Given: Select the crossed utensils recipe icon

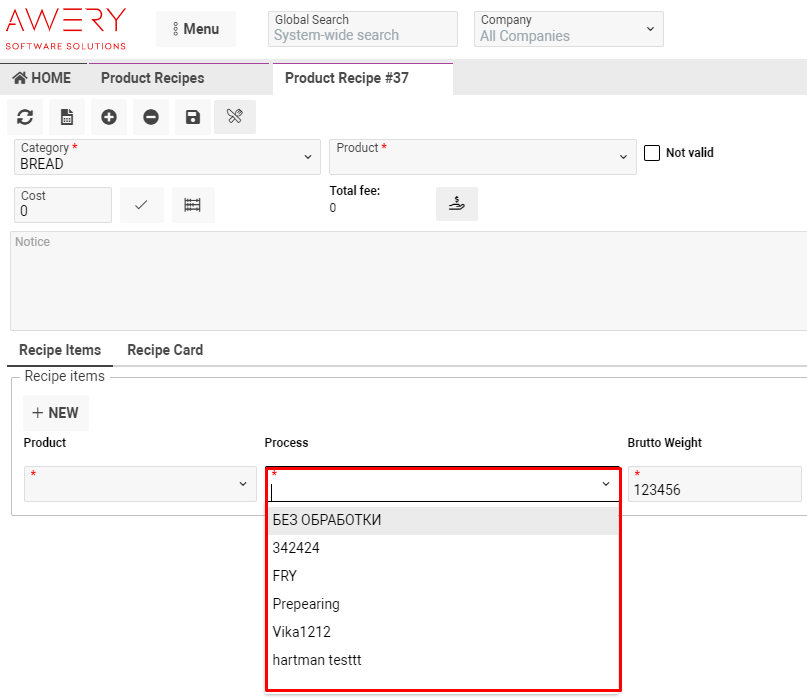Looking at the screenshot, I should point(234,117).
